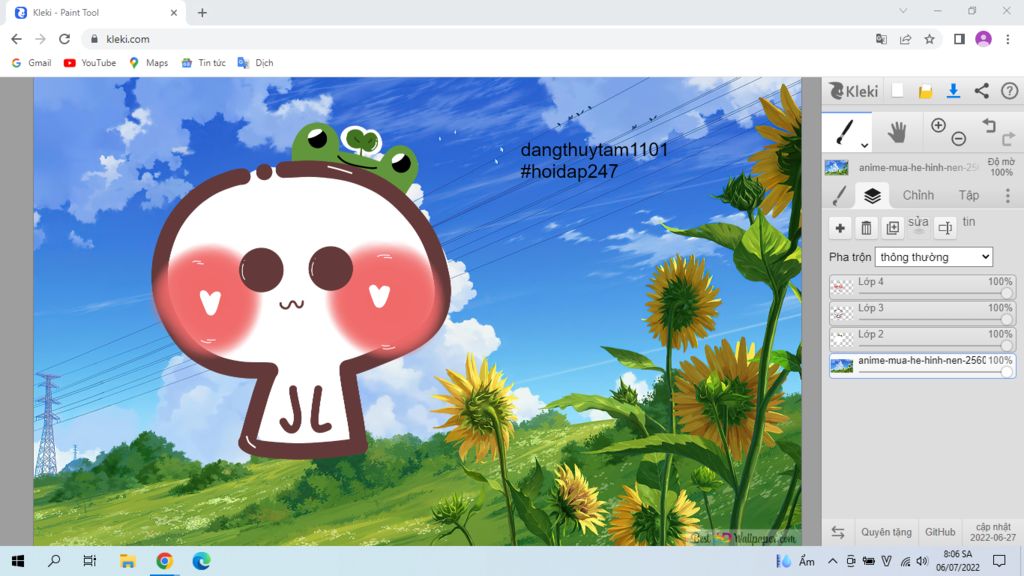The image size is (1024, 576).
Task: Flip the panel side with swap arrows
Action: pyautogui.click(x=838, y=532)
